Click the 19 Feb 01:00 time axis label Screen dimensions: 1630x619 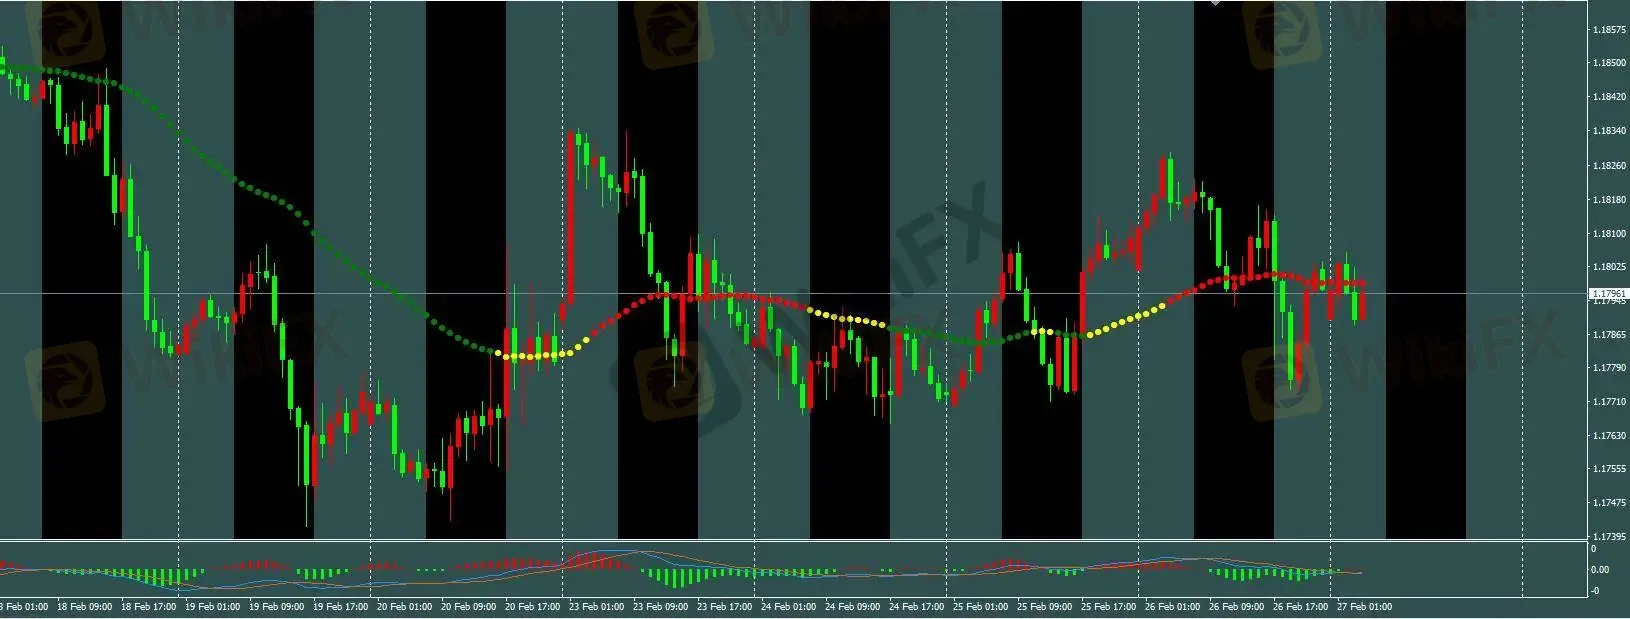pos(212,607)
